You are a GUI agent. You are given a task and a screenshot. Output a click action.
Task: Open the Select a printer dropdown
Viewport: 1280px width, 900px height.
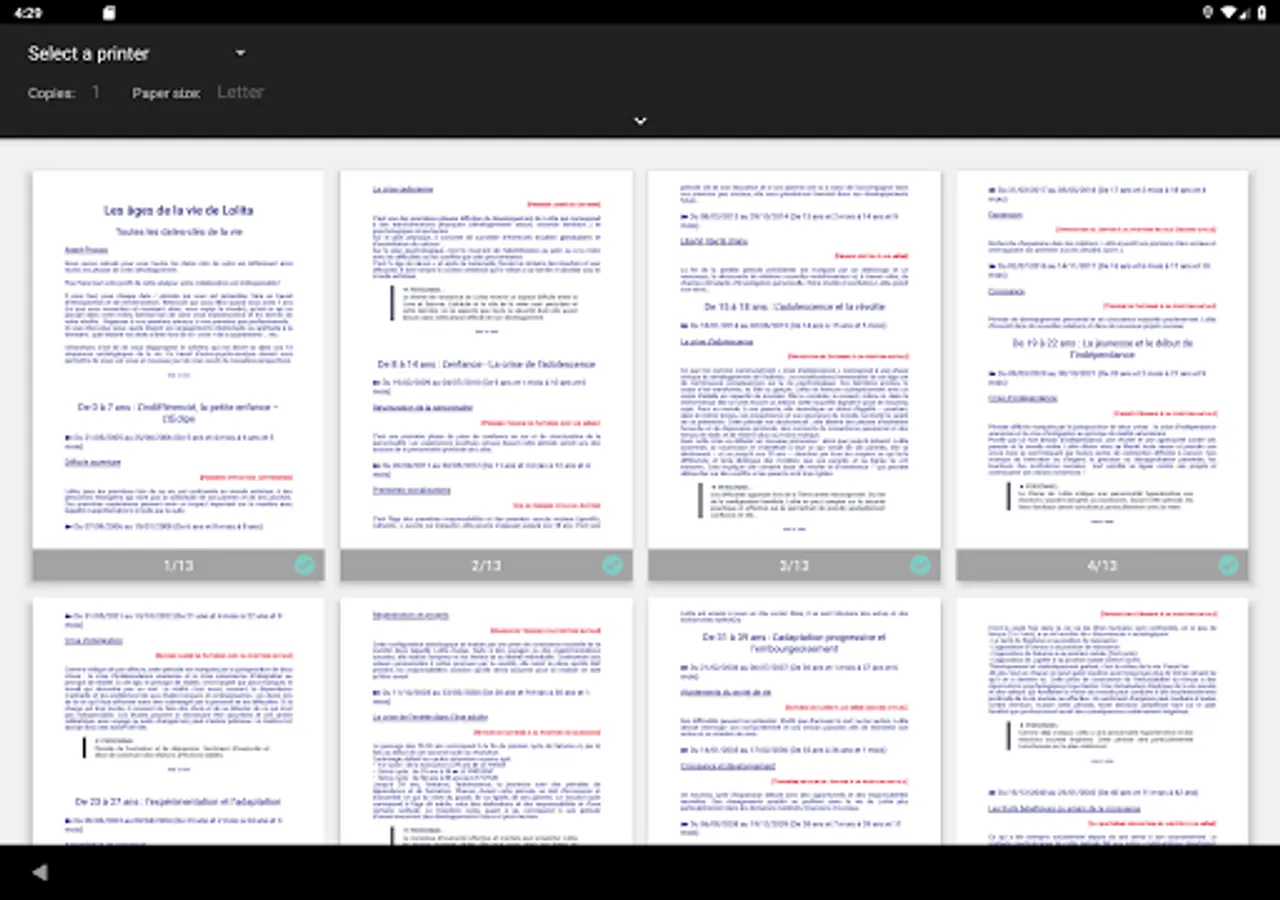pos(136,54)
